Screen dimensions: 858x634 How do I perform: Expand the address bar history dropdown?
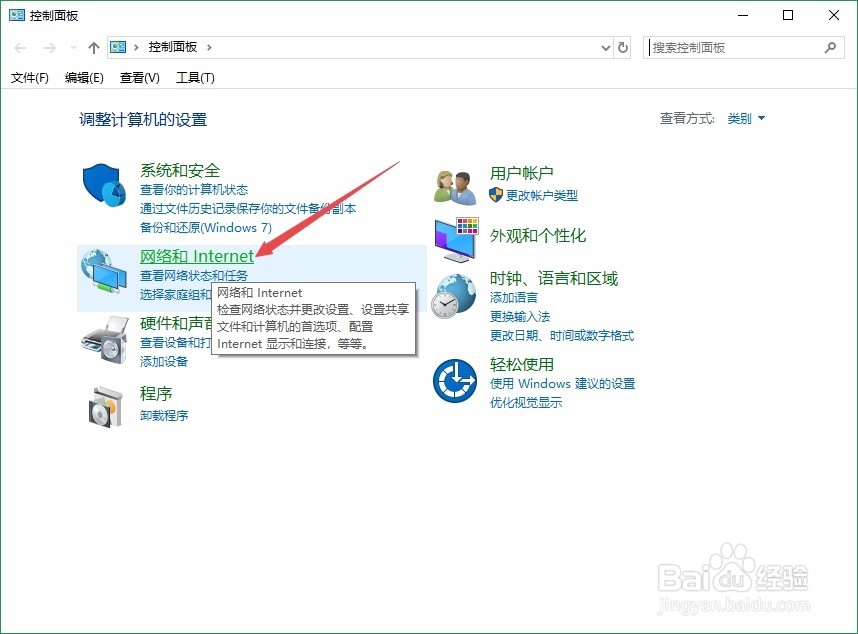coord(604,47)
